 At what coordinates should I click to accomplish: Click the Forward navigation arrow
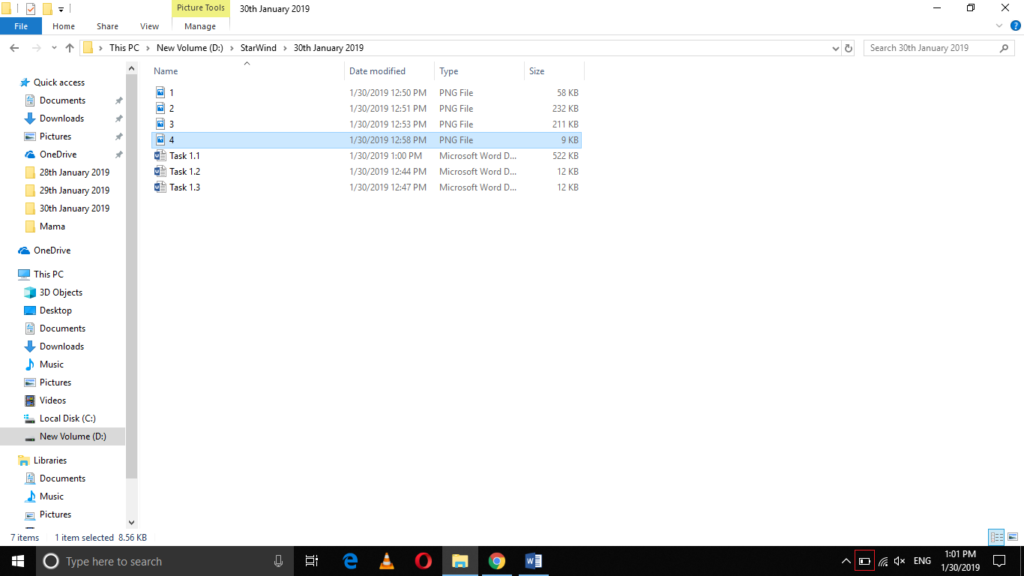tap(37, 48)
